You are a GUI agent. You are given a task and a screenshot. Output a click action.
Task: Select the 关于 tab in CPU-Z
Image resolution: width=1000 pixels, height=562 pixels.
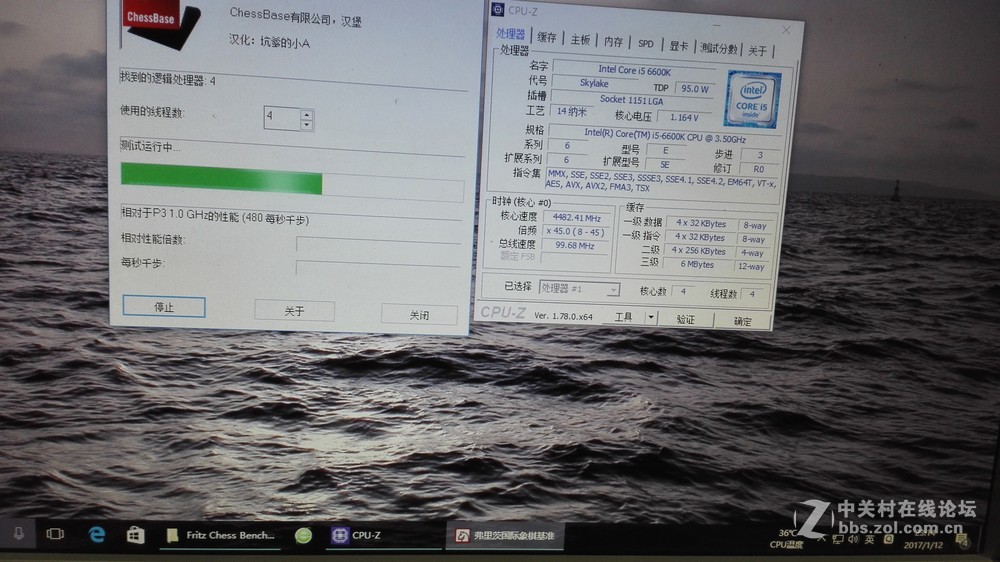[x=758, y=50]
